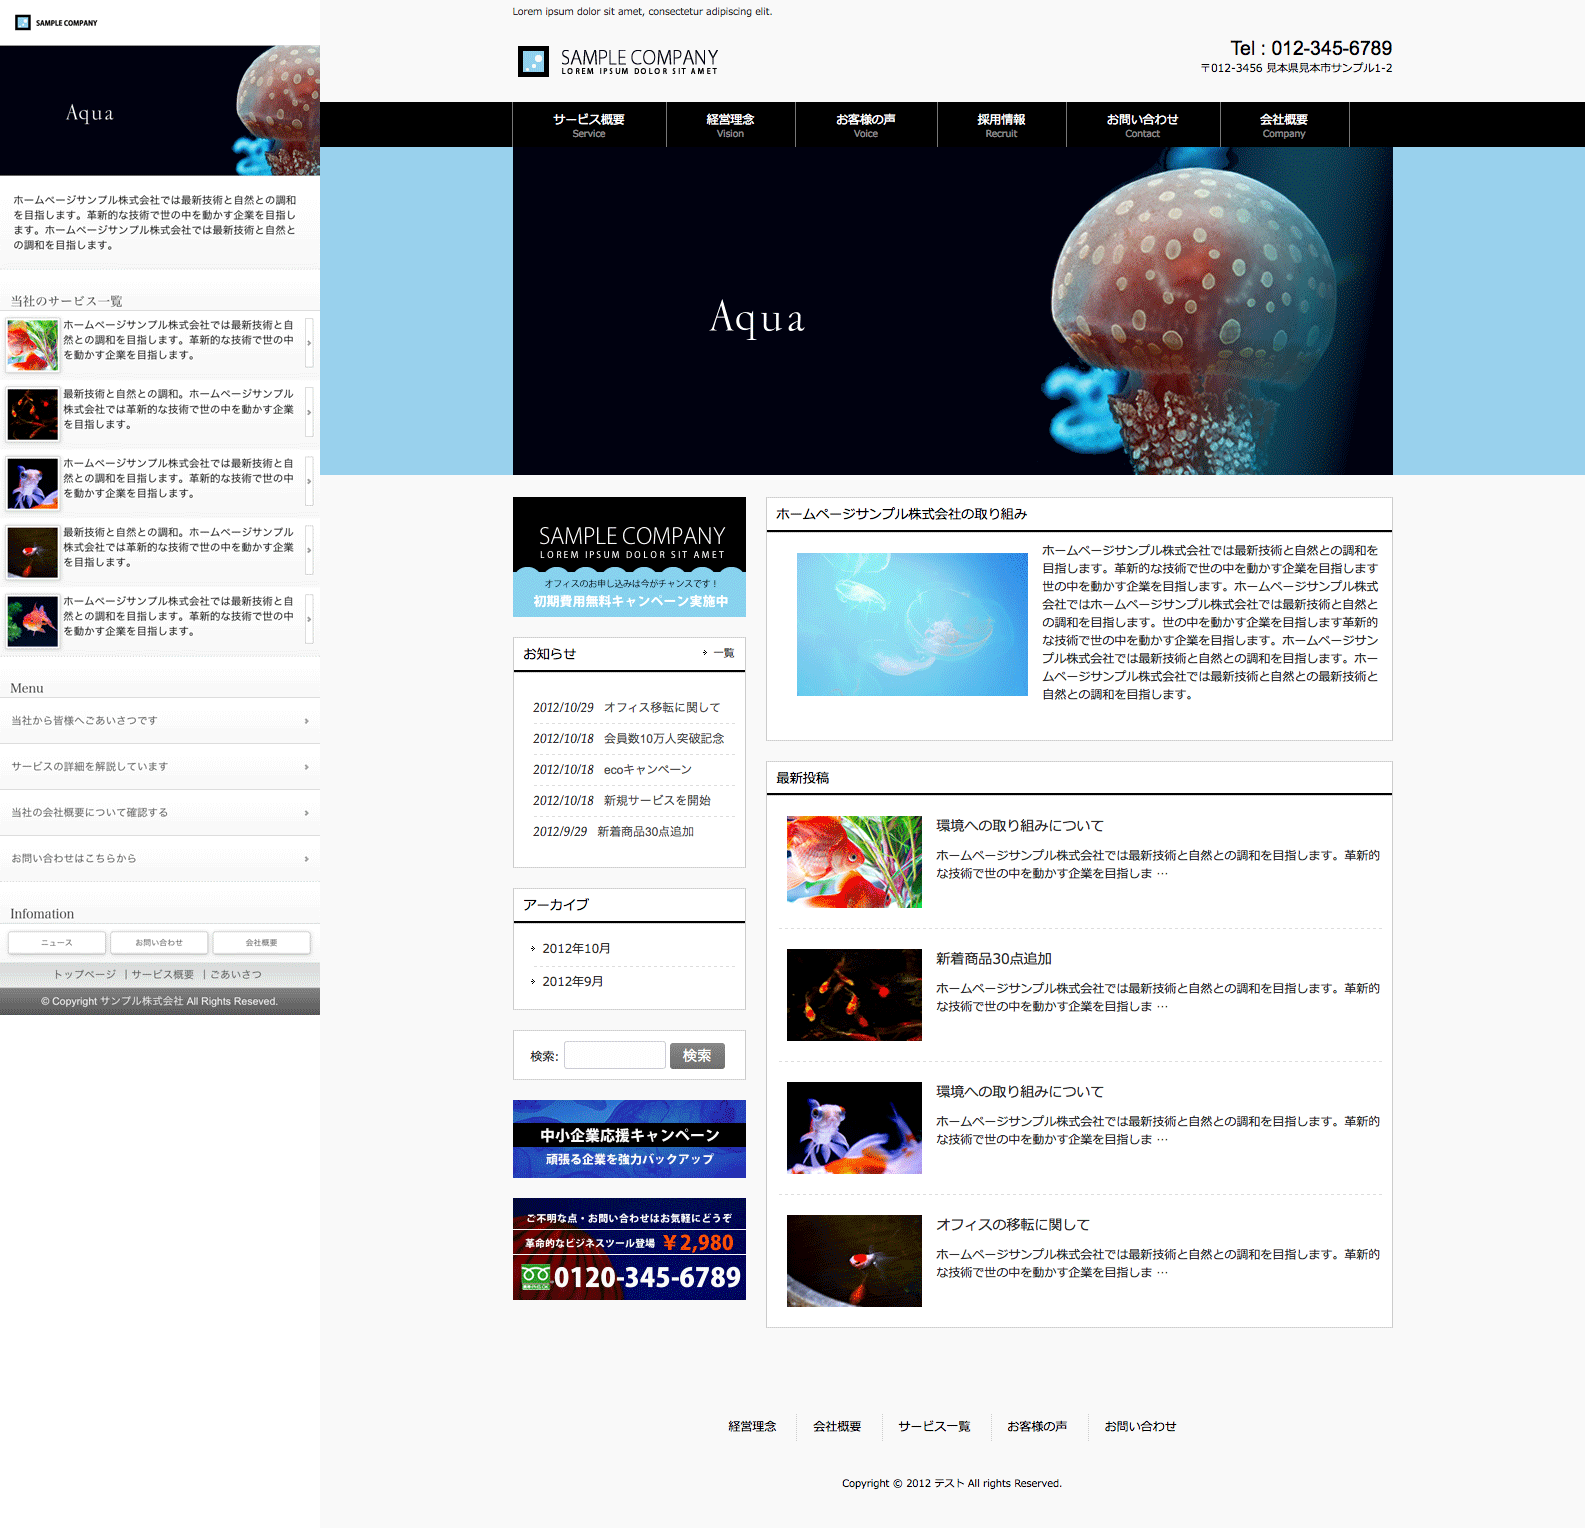Open the 採用情報 Recruit menu item
The image size is (1585, 1528).
[x=1001, y=125]
